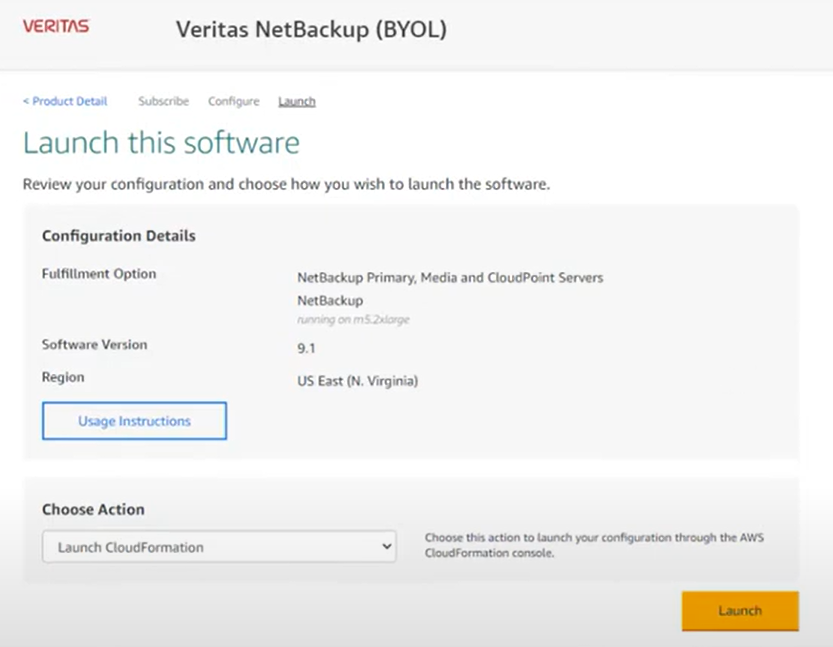The image size is (833, 647).
Task: Open the Choose Action dropdown
Action: click(219, 547)
